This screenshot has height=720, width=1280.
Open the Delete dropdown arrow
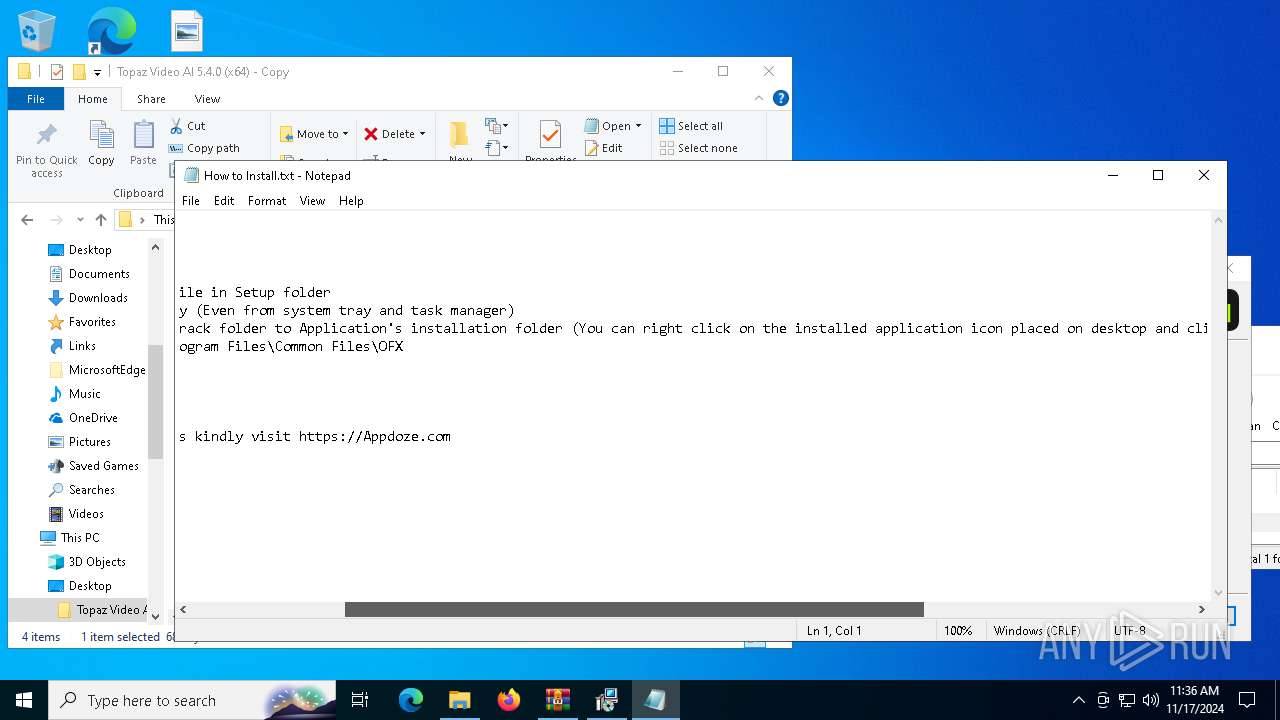coord(422,134)
